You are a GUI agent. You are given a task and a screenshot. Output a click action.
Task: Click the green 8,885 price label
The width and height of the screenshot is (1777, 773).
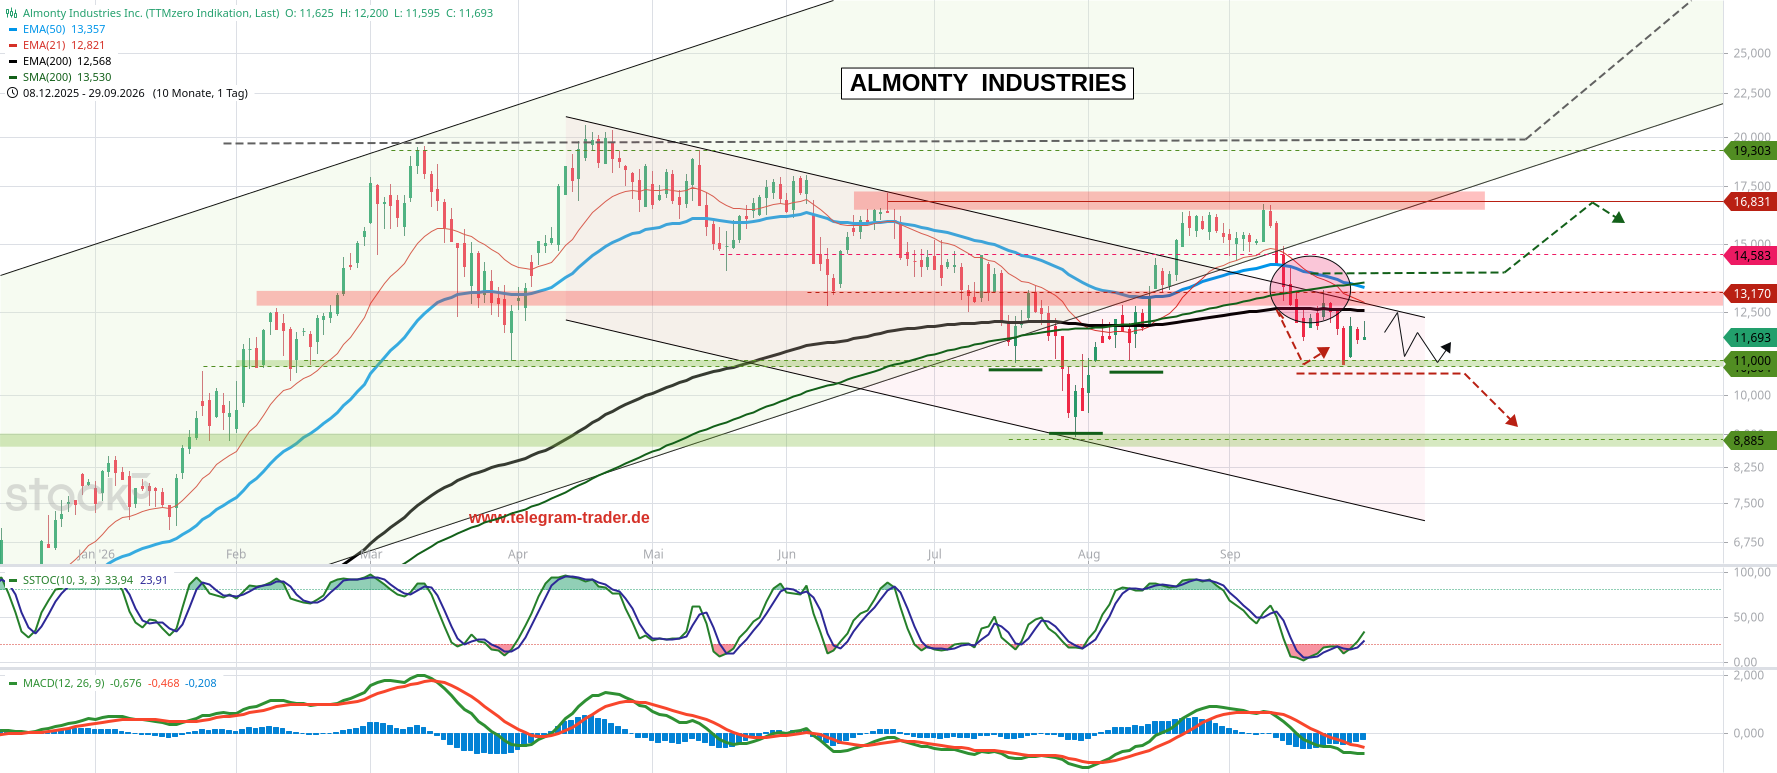[1751, 441]
